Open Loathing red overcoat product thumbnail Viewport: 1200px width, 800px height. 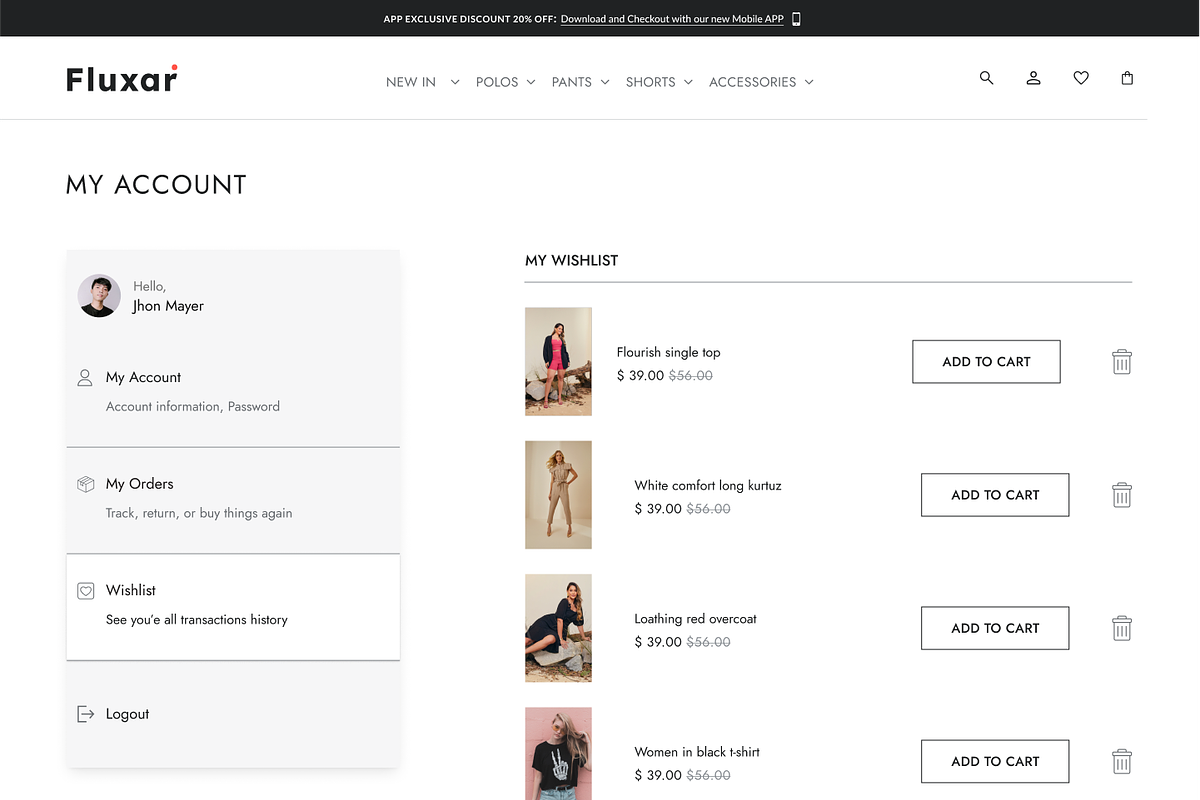(x=558, y=628)
